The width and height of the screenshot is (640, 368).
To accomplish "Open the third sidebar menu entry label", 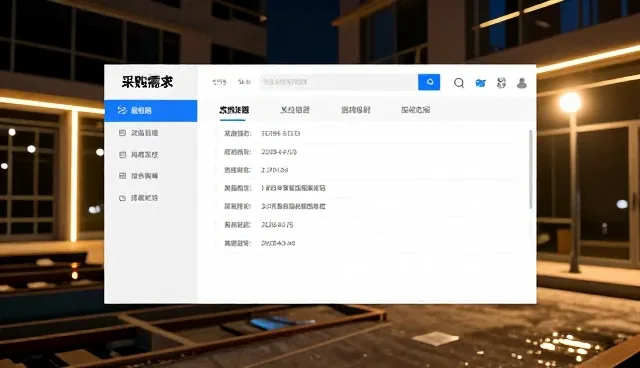I will point(144,155).
